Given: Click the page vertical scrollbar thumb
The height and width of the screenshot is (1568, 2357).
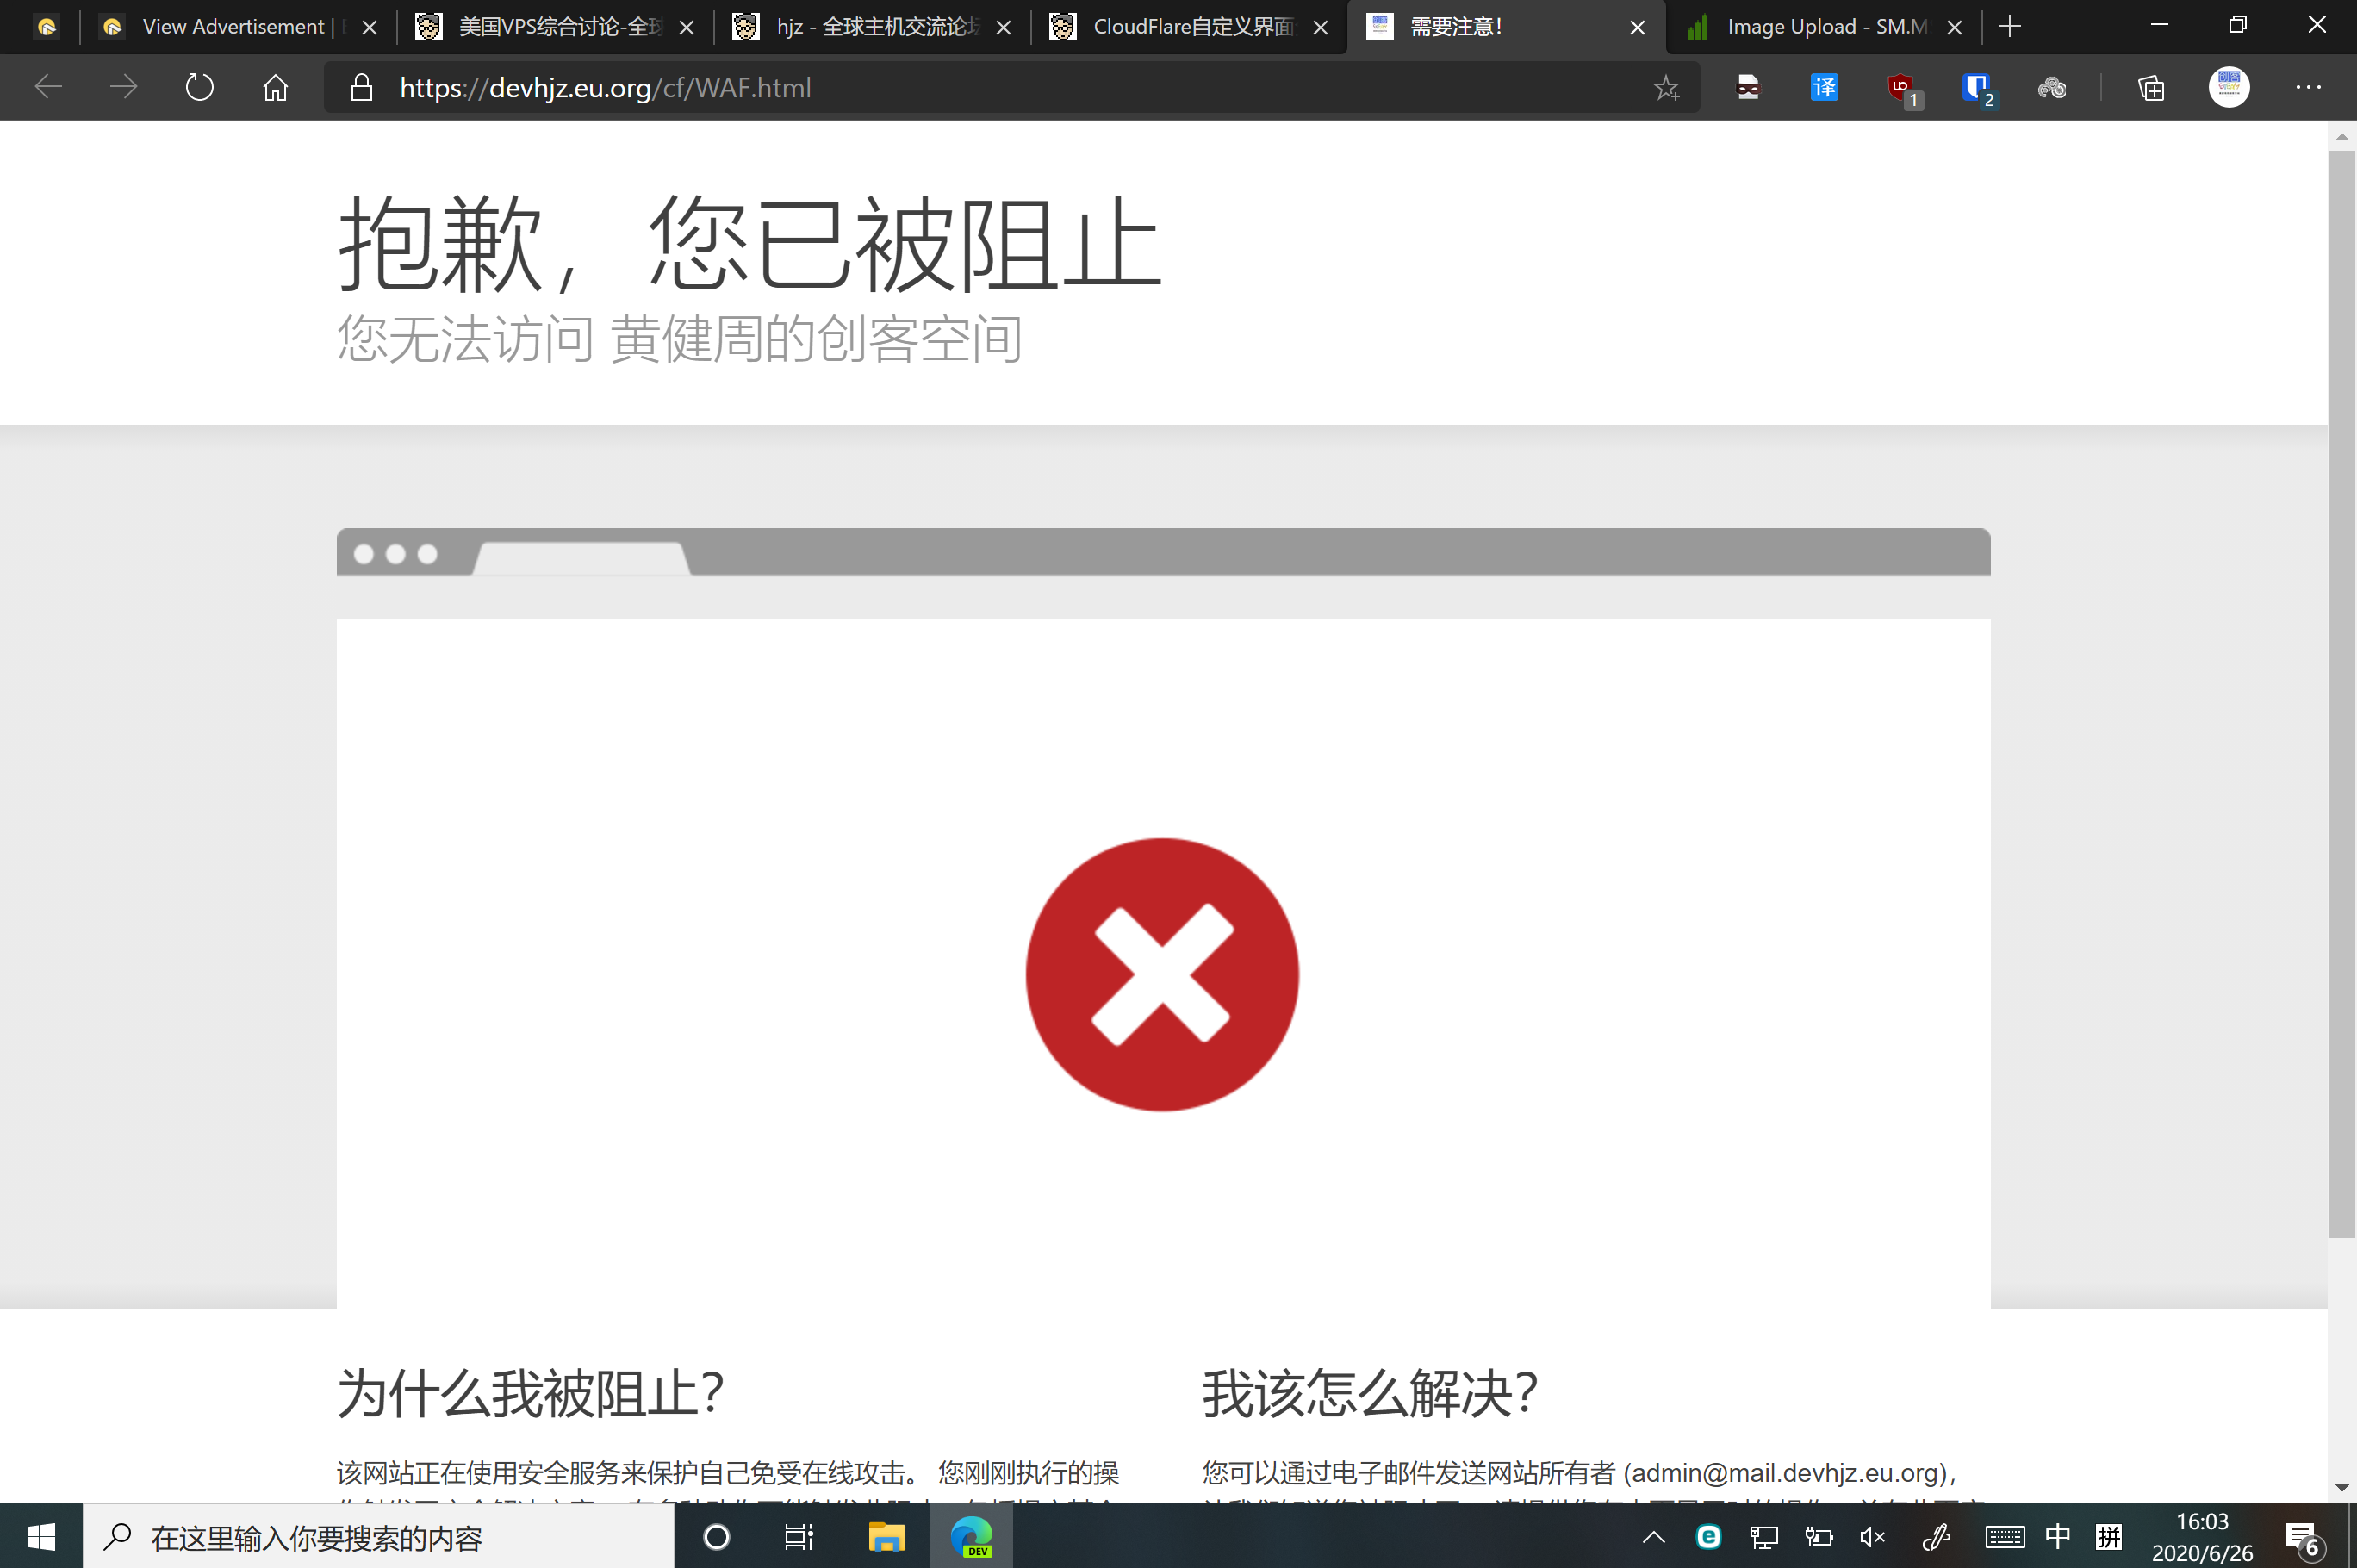Looking at the screenshot, I should click(2342, 694).
